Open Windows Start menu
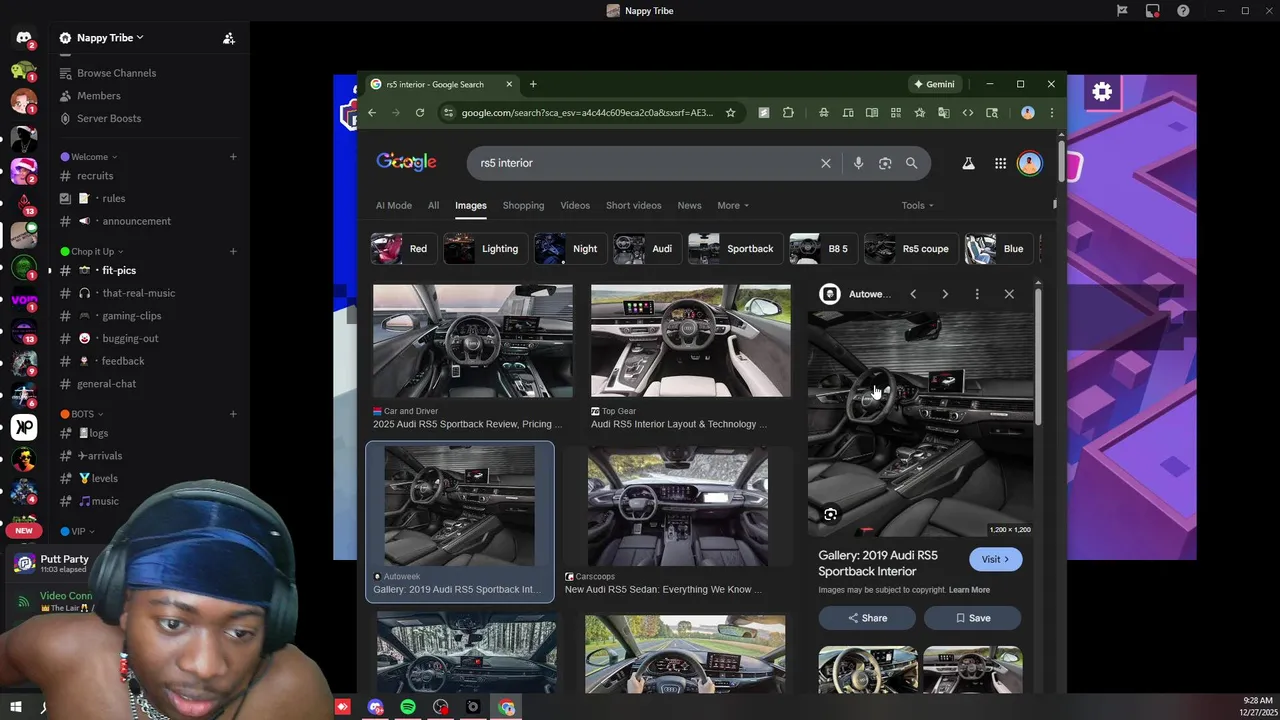Image resolution: width=1280 pixels, height=720 pixels. (15, 707)
